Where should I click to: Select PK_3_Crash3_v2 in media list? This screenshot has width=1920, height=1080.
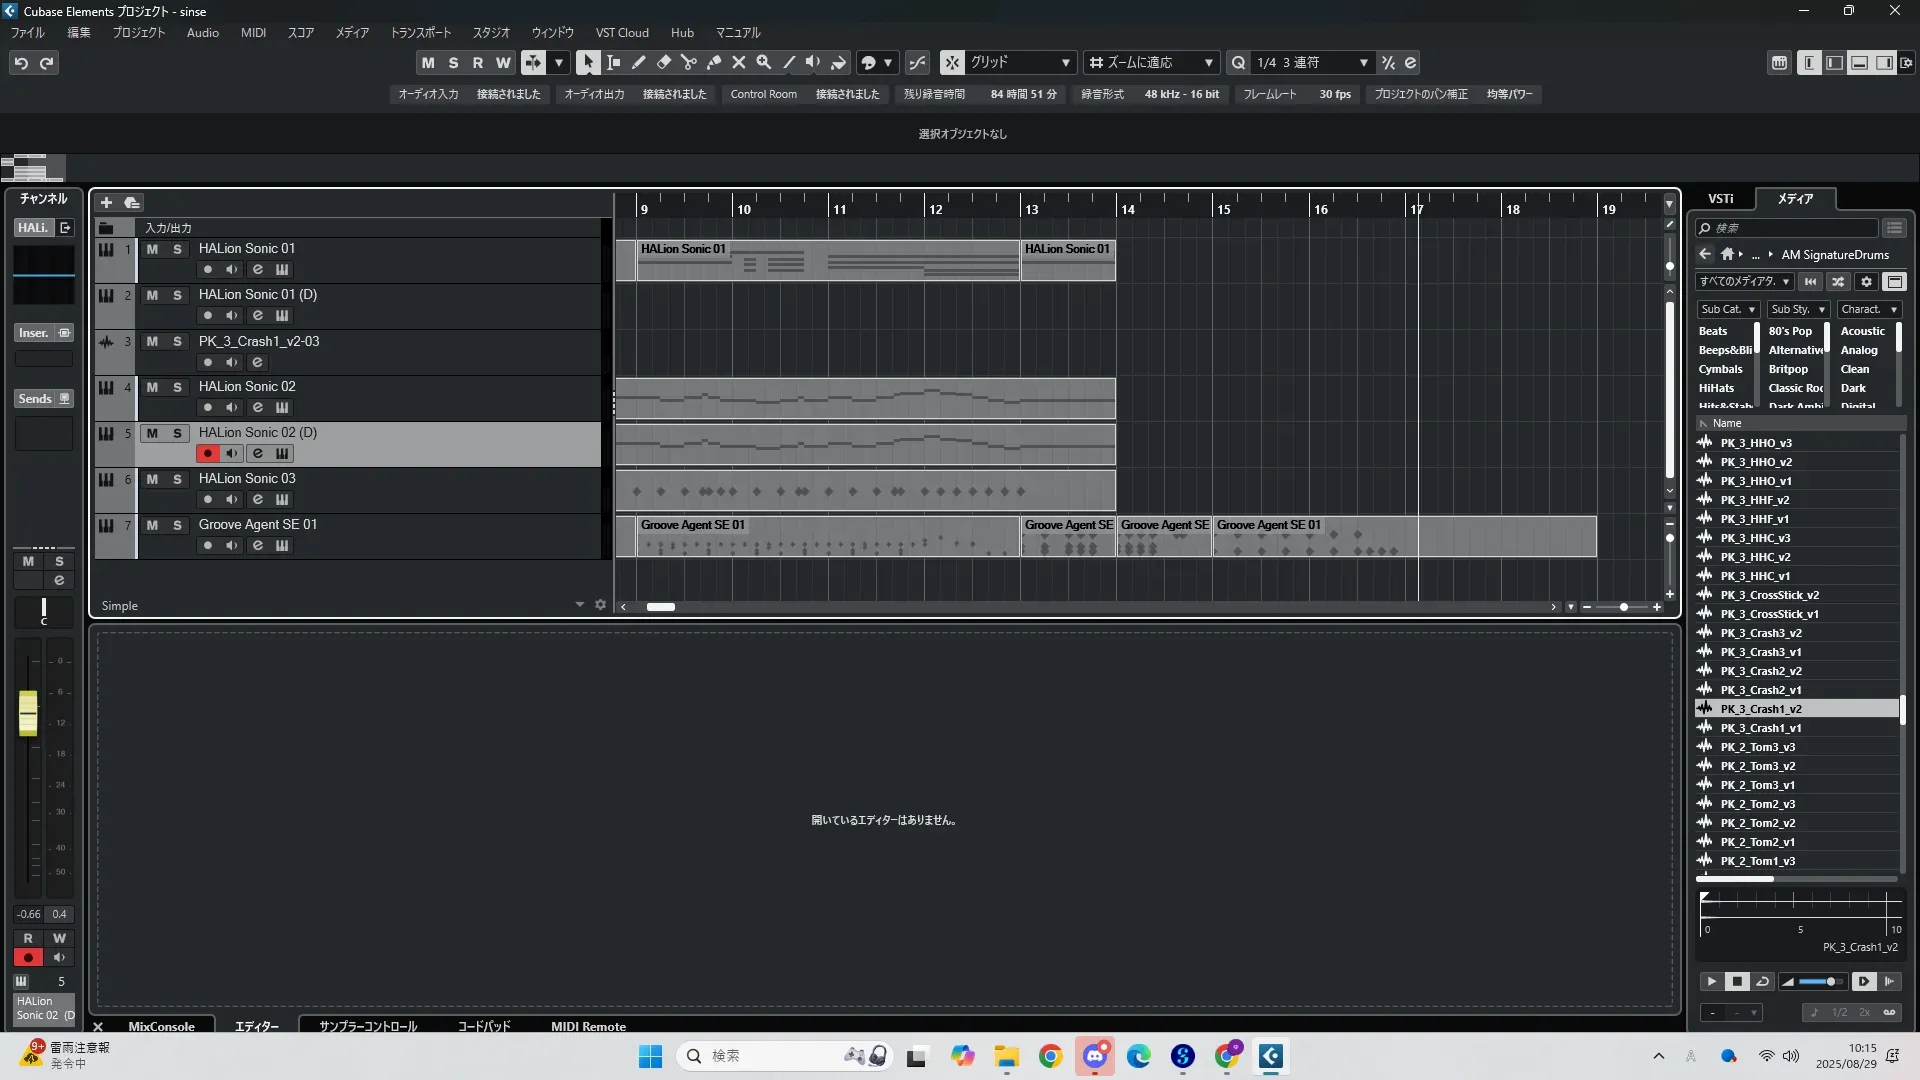click(x=1760, y=633)
